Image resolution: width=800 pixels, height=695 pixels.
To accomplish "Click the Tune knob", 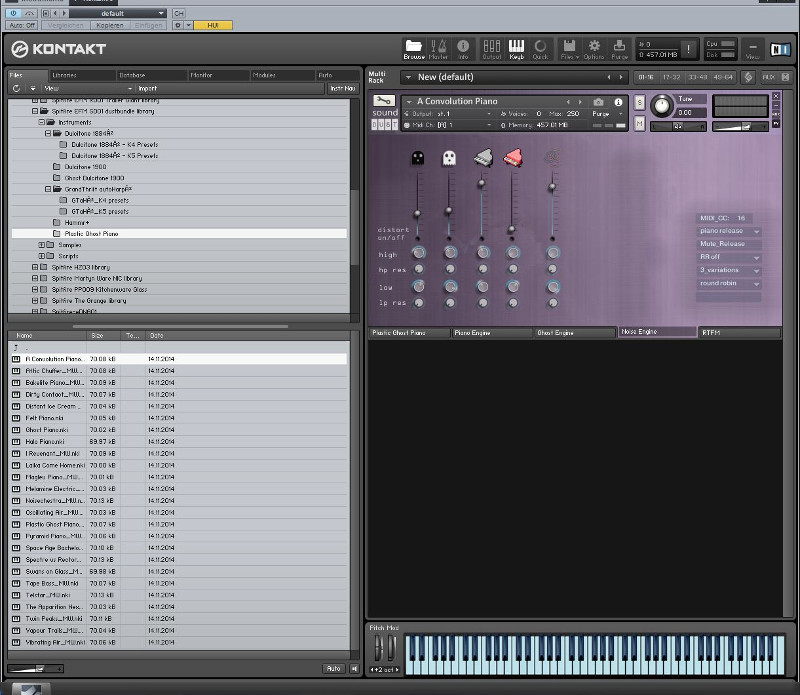I will pos(662,105).
